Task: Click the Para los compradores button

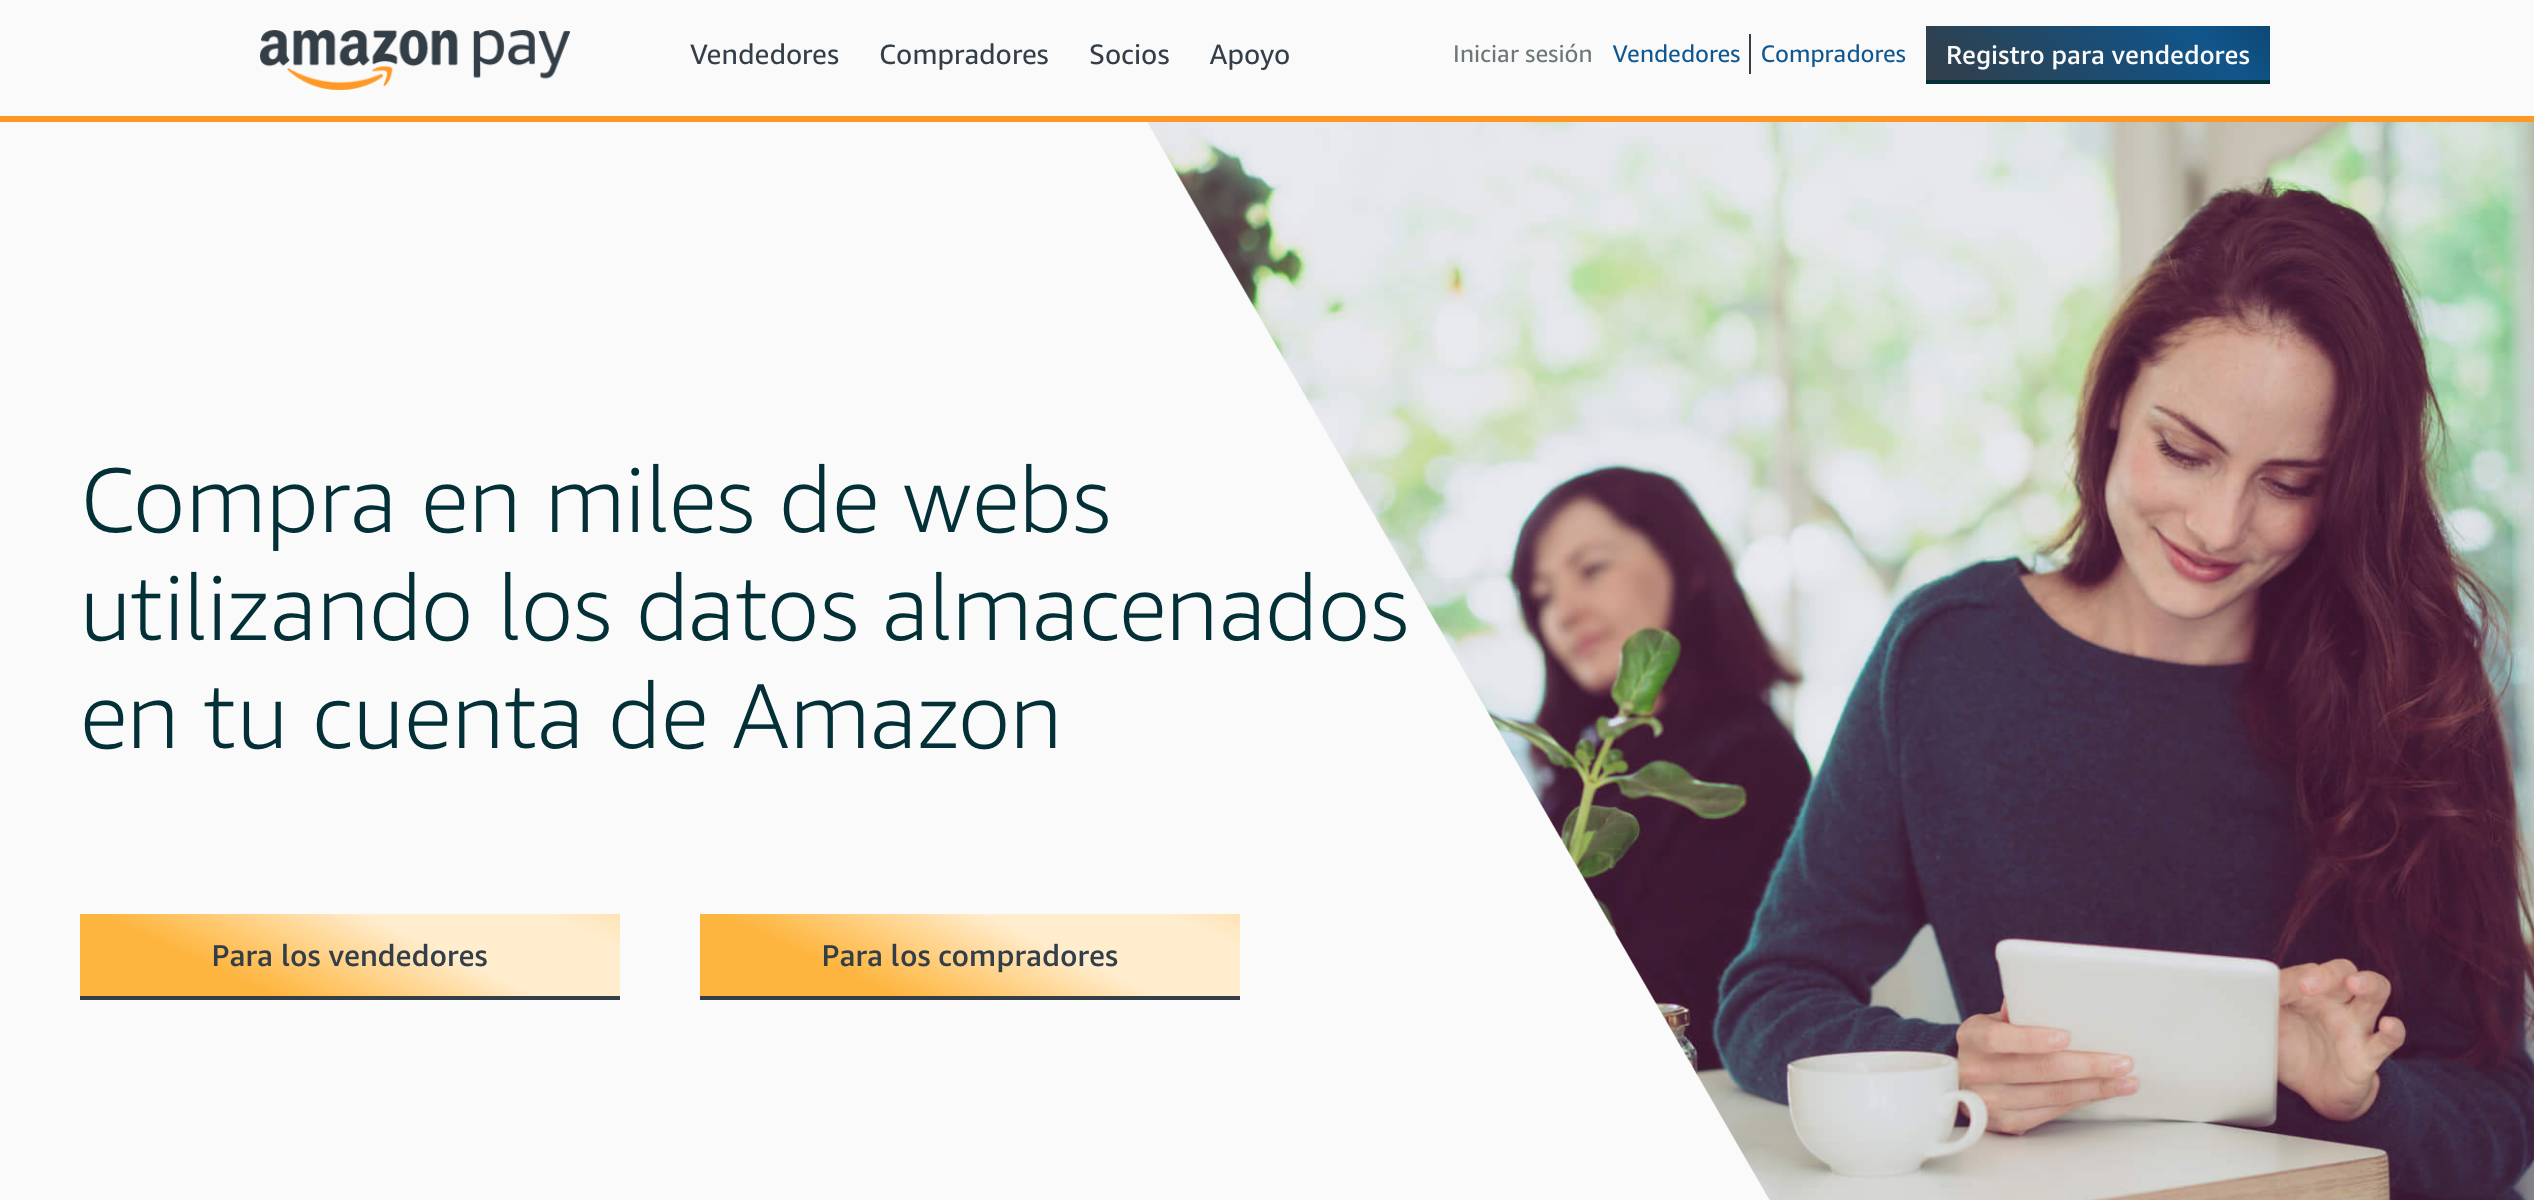Action: pyautogui.click(x=970, y=956)
